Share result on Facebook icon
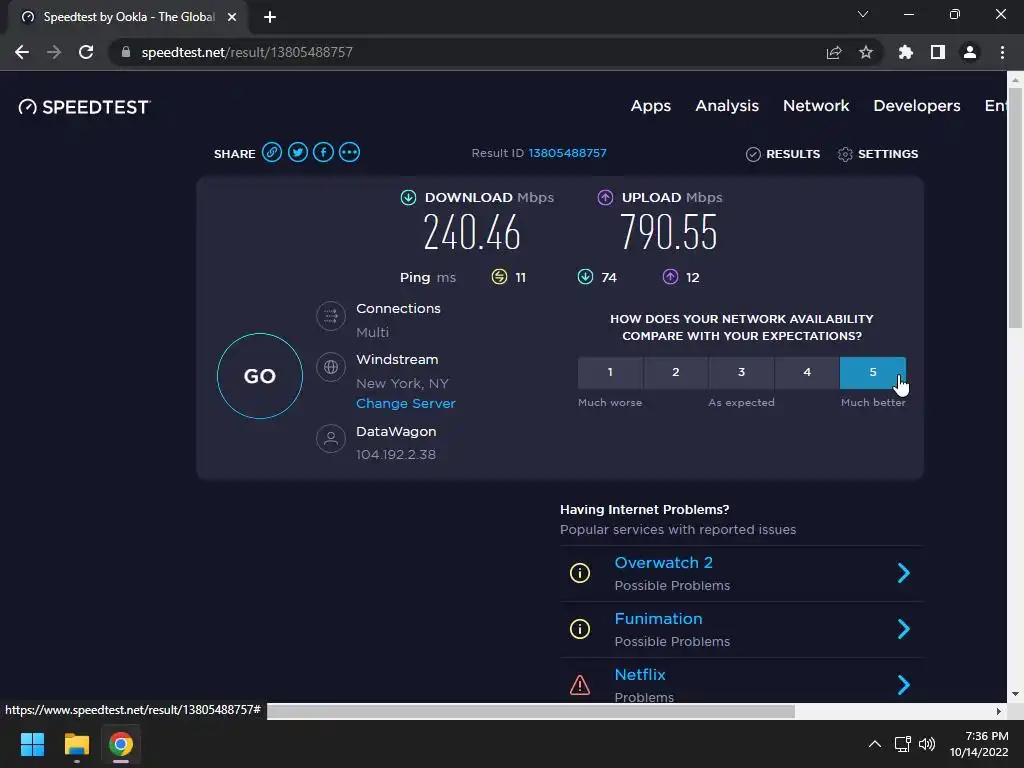This screenshot has width=1024, height=768. tap(323, 153)
